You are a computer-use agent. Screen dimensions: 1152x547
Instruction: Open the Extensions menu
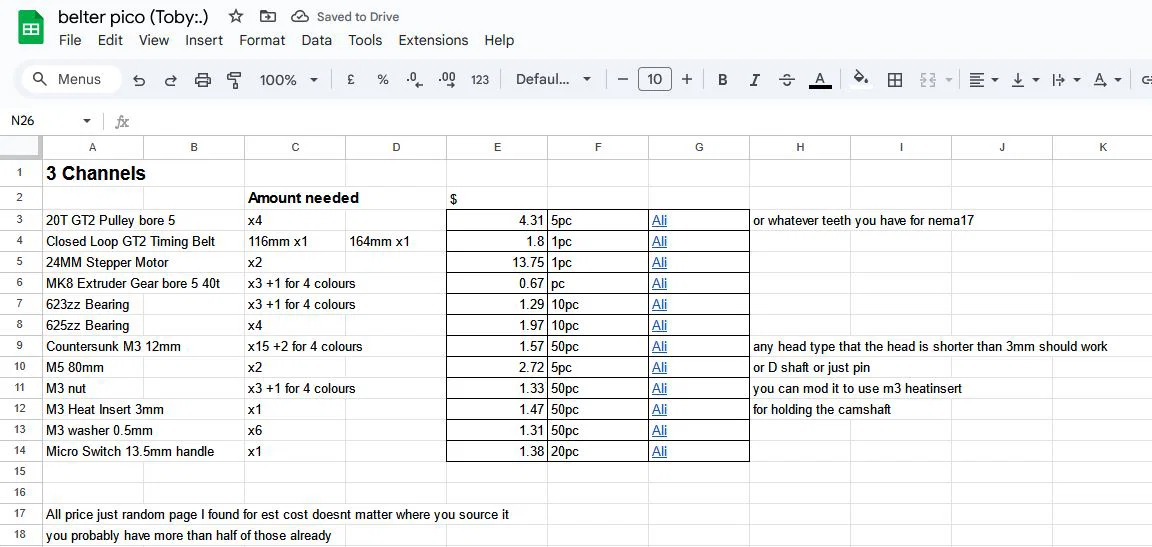[x=433, y=40]
